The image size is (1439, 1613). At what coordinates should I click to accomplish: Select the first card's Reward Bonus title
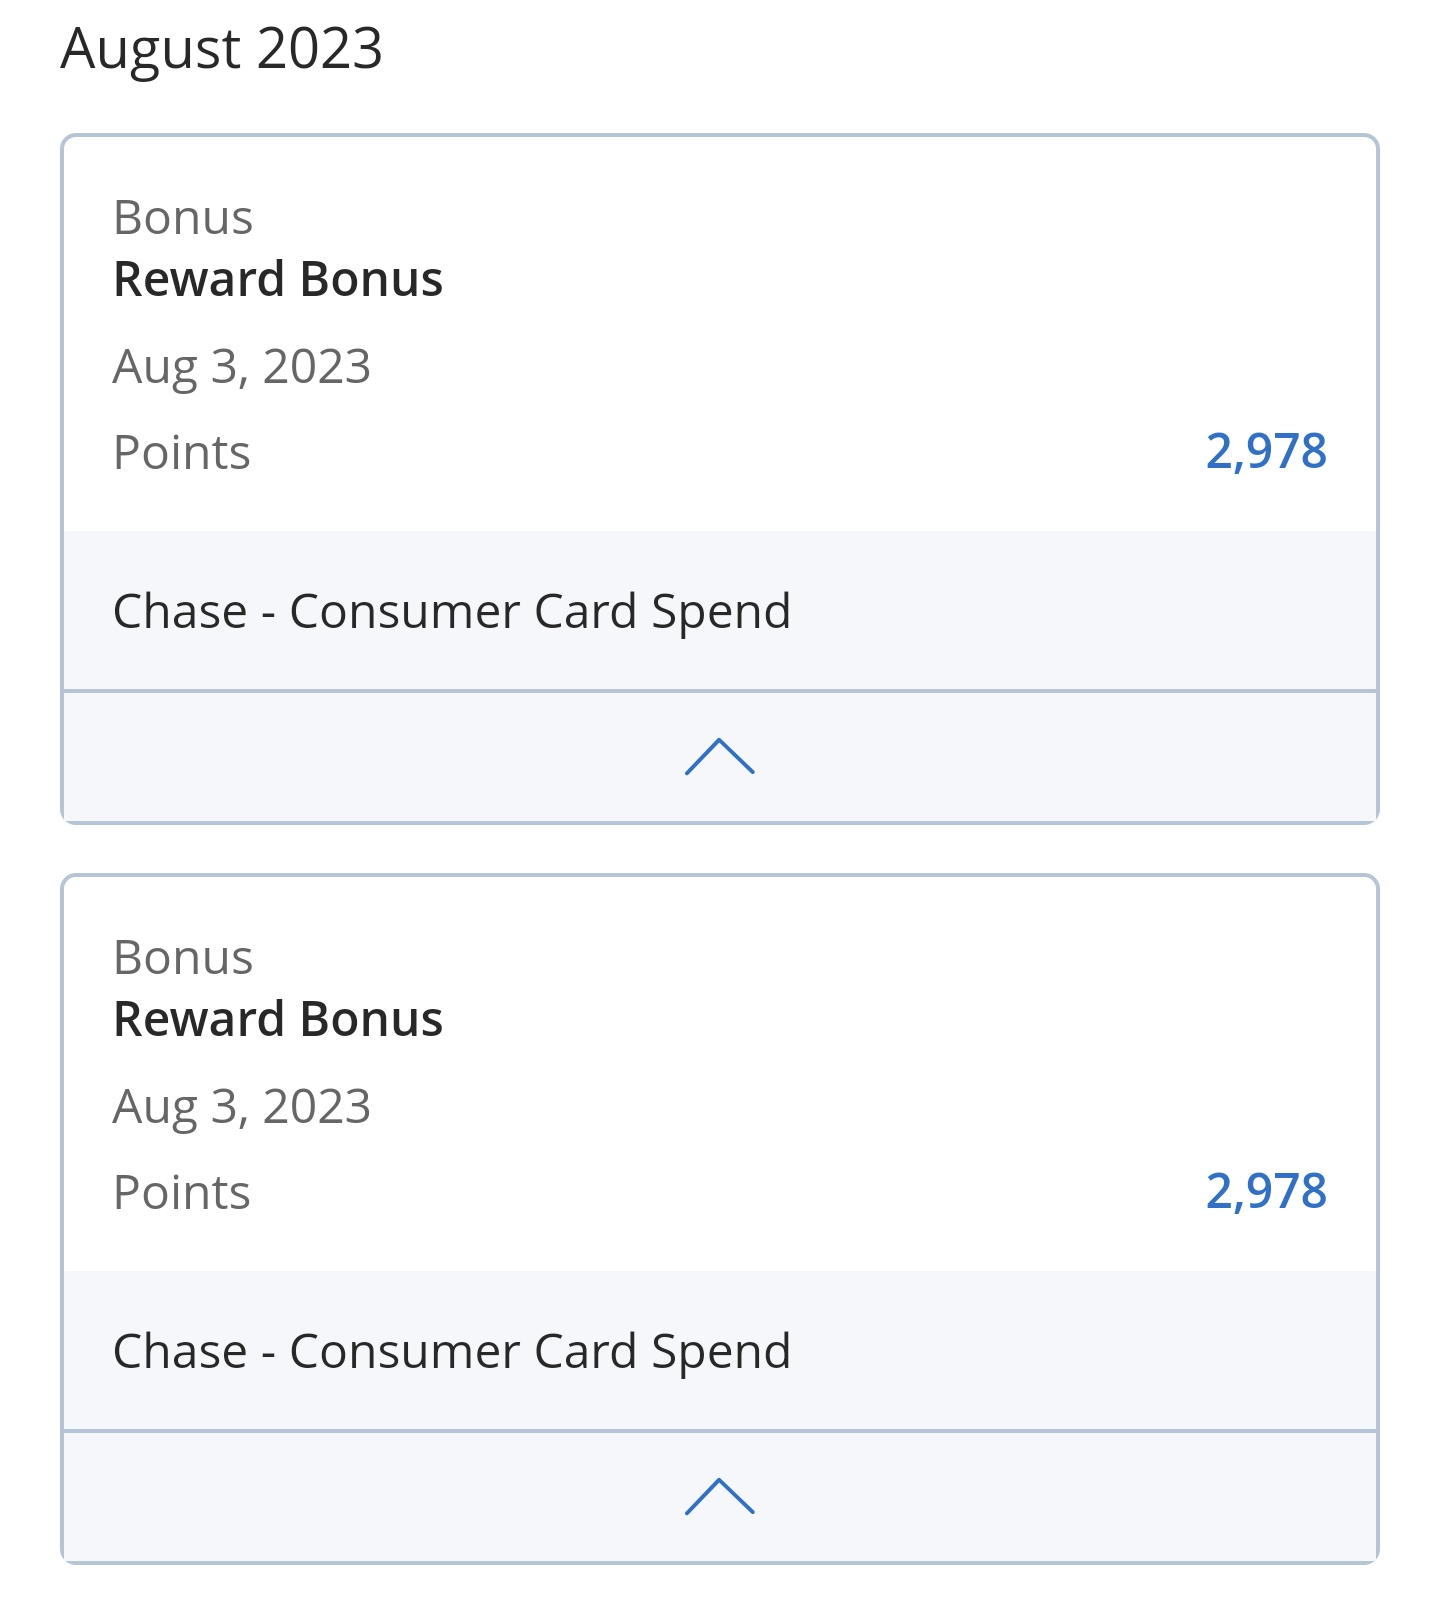click(278, 279)
